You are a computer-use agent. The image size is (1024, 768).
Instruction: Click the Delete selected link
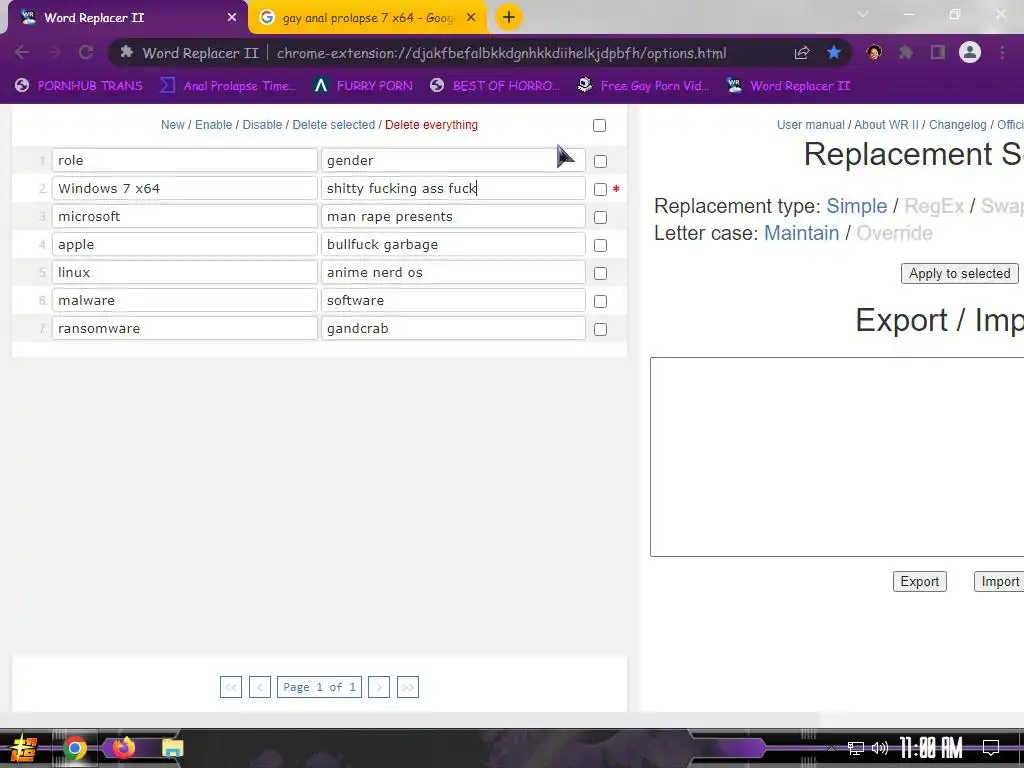coord(334,125)
